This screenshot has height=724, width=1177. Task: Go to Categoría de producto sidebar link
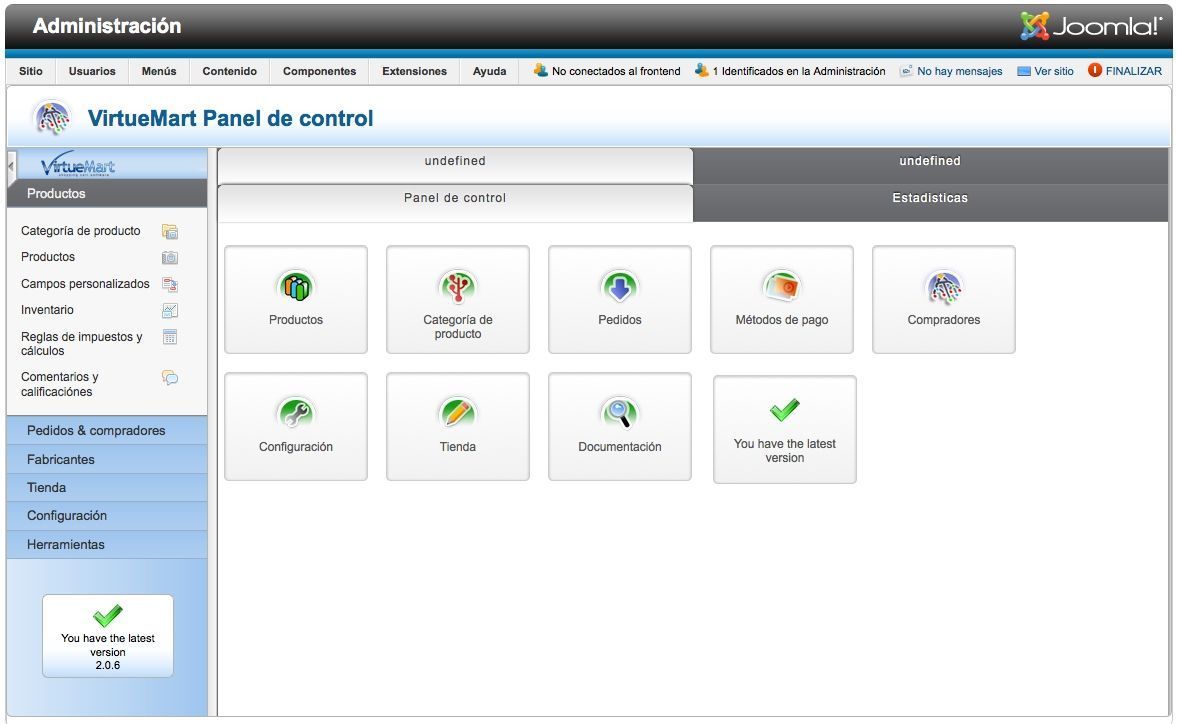80,231
